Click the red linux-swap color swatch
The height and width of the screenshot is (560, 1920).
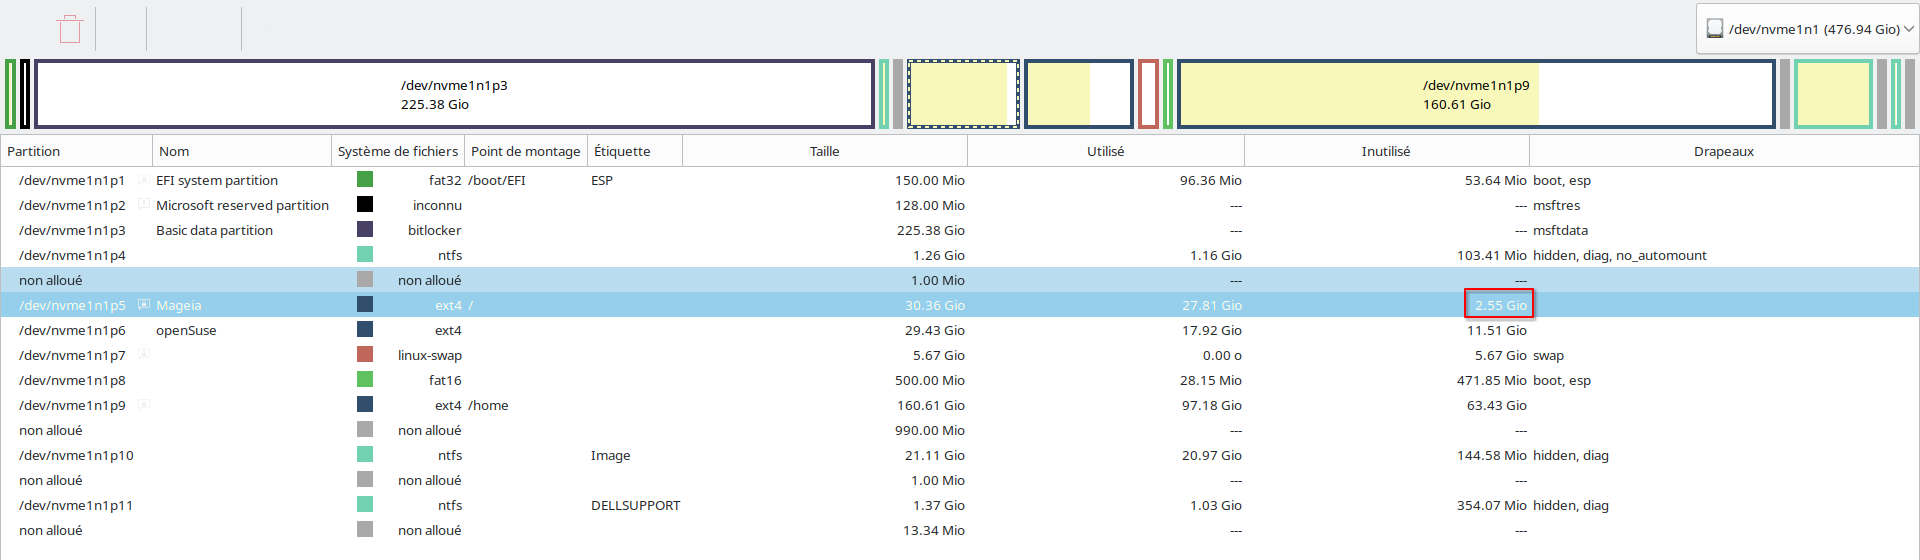tap(365, 354)
